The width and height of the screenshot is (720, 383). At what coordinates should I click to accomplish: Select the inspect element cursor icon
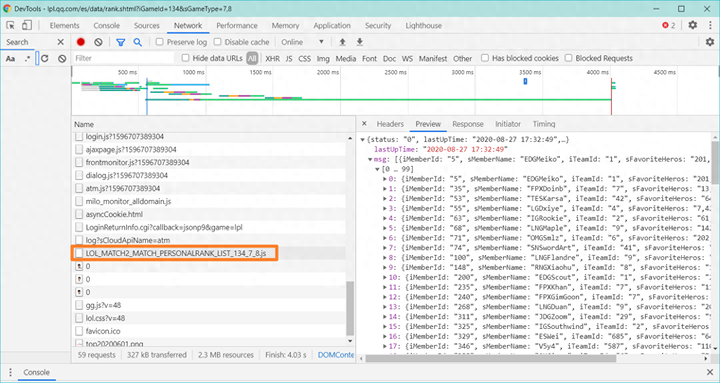click(x=11, y=26)
